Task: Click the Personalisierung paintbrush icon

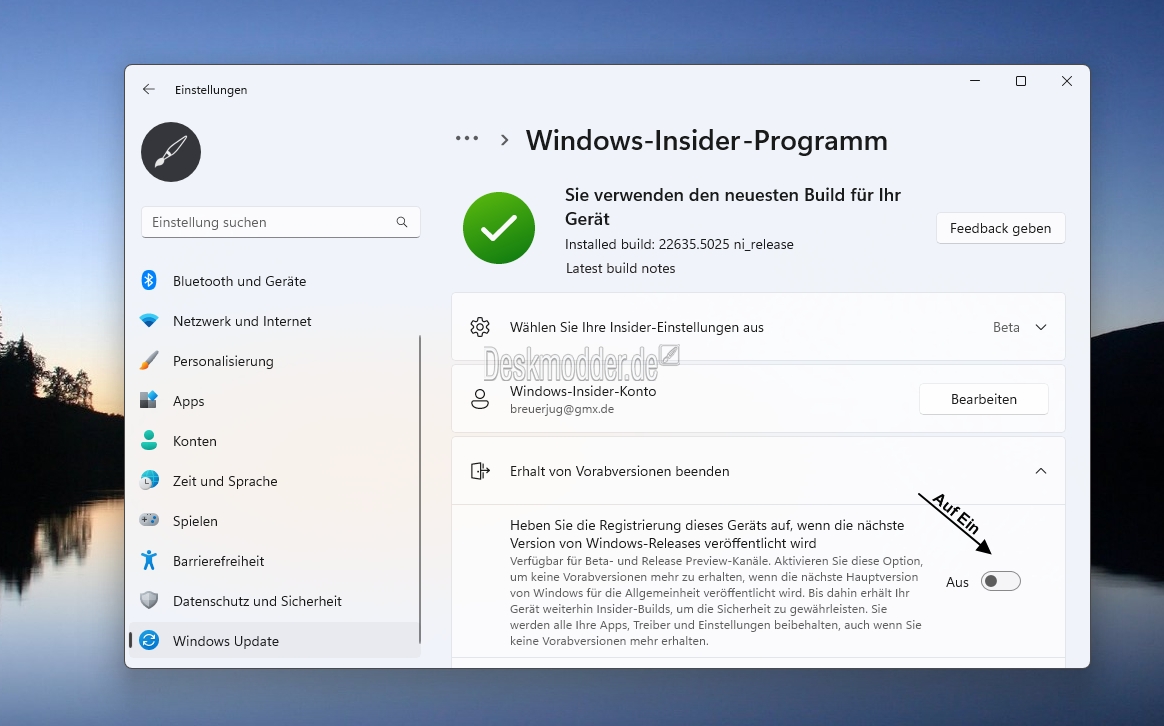Action: pyautogui.click(x=149, y=361)
